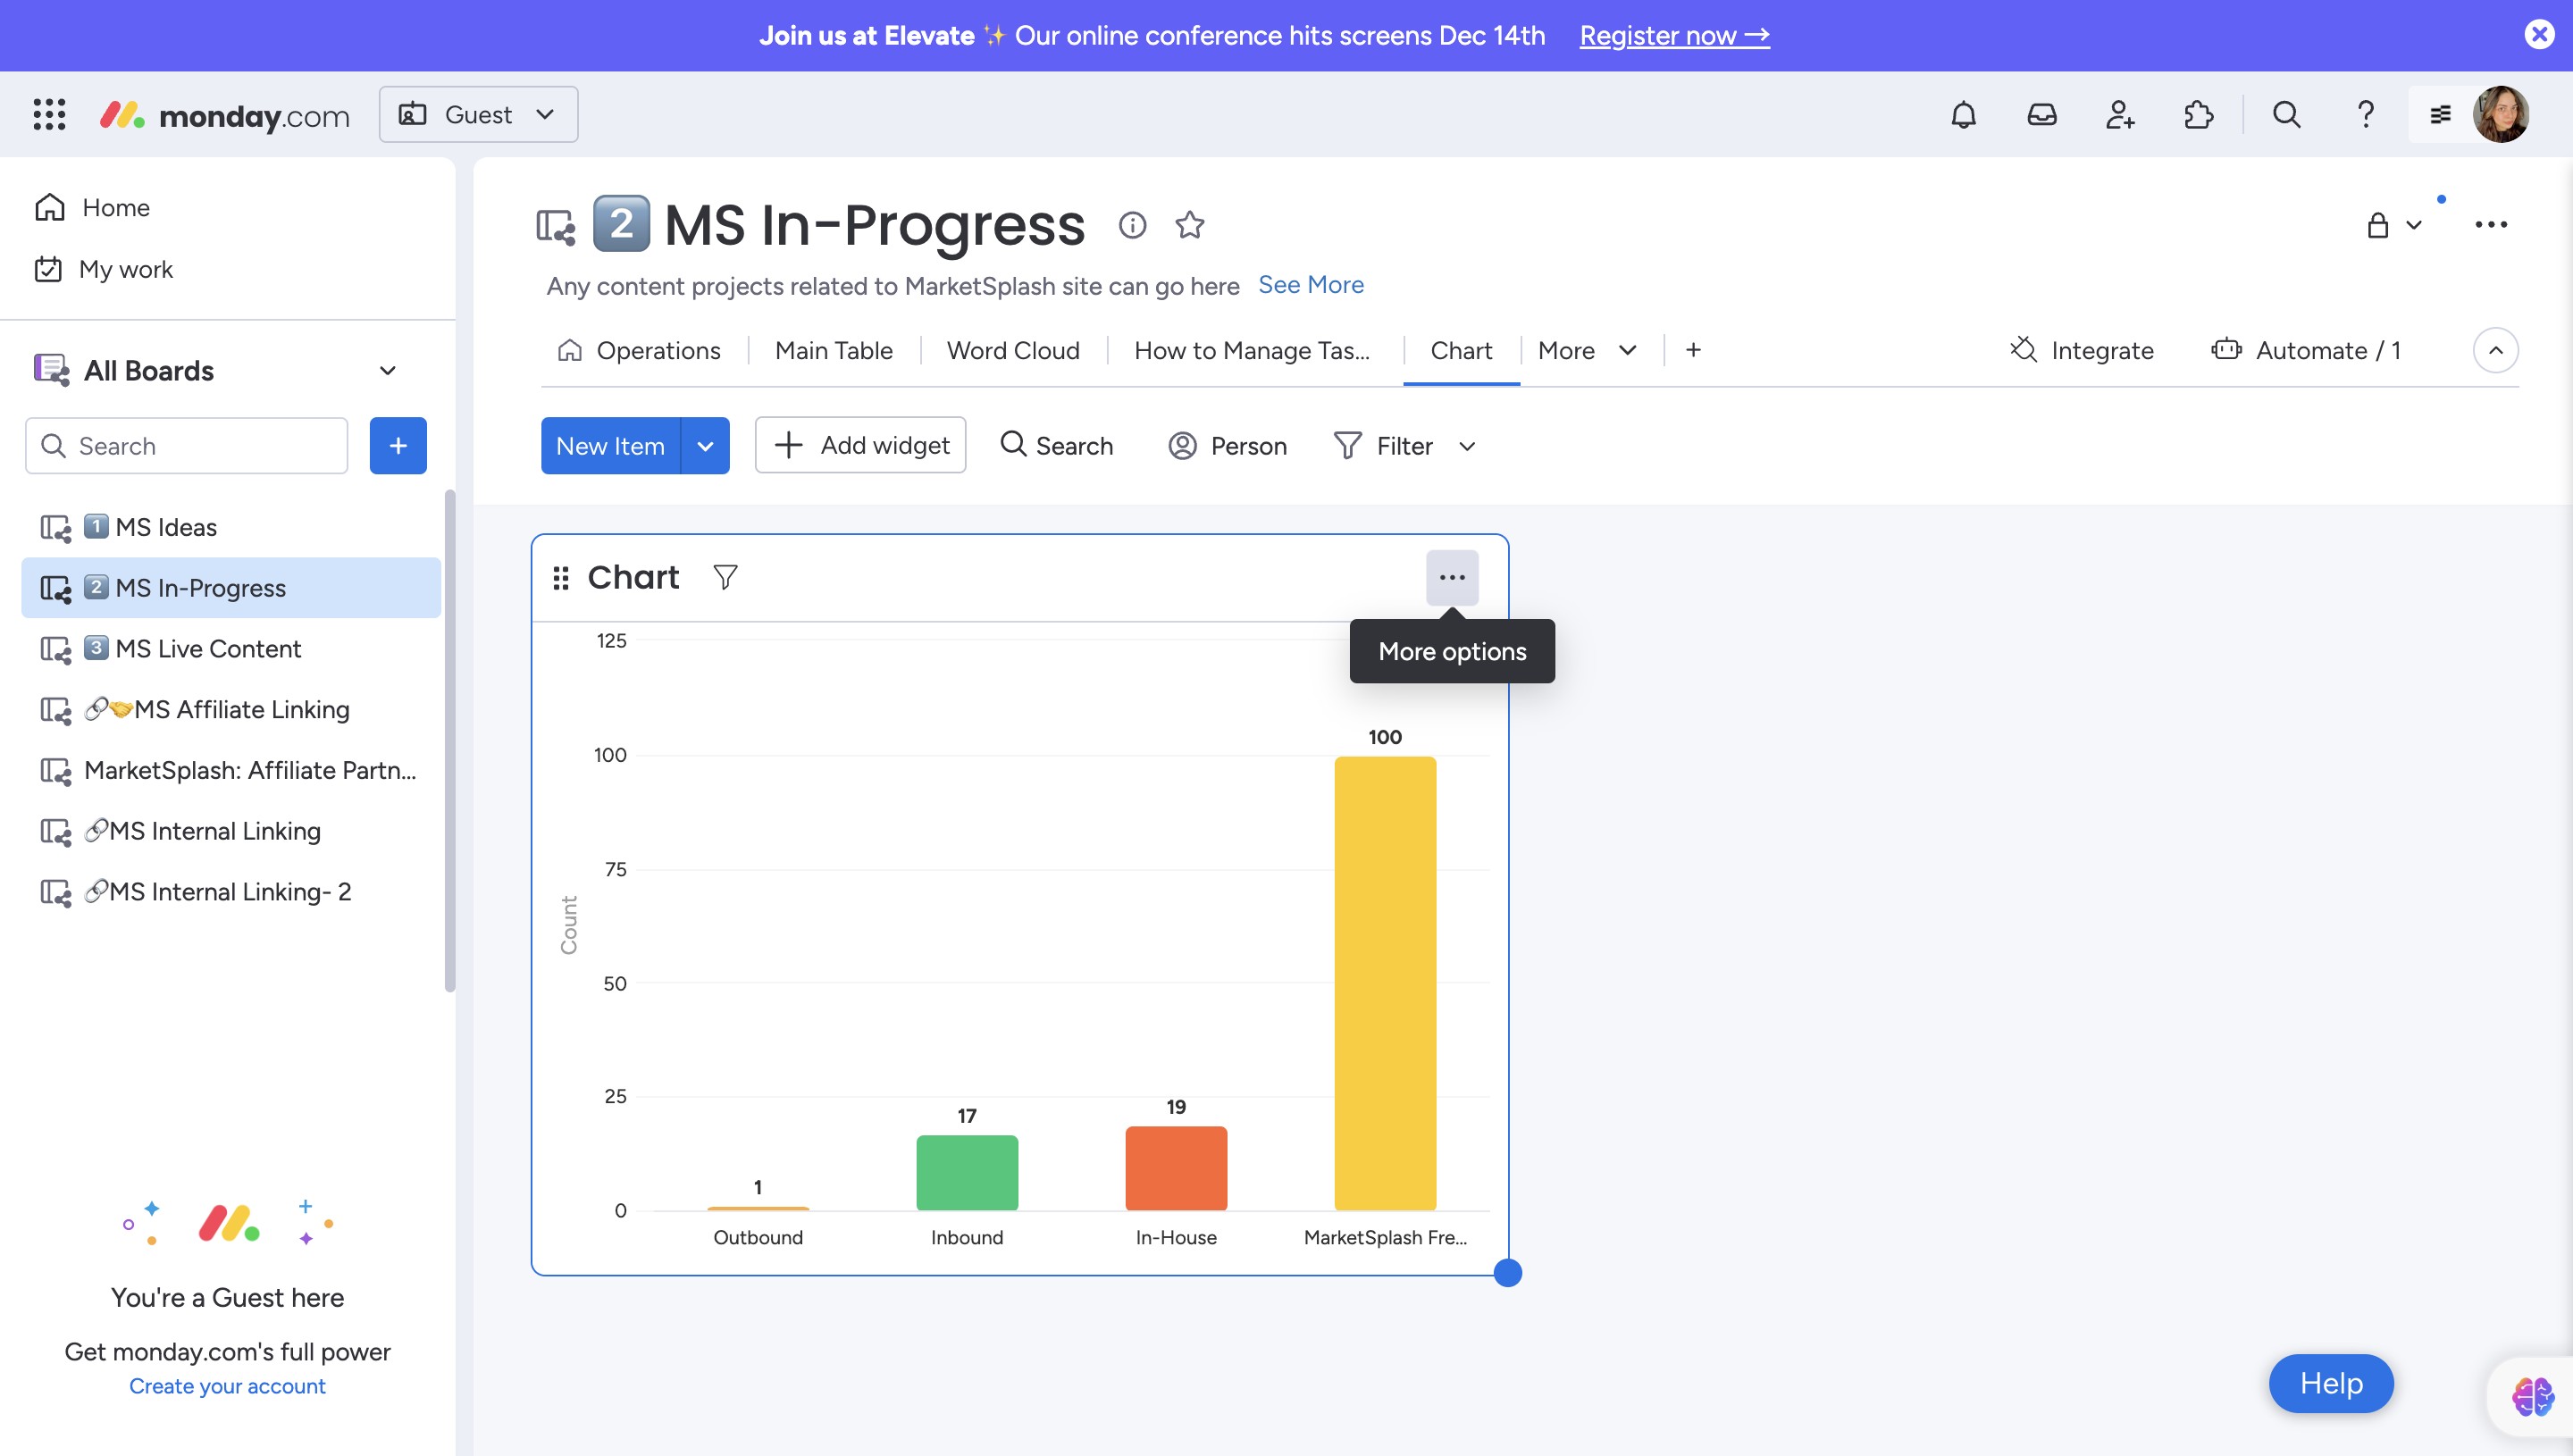Screen dimensions: 2573x1456
Task: Filter by Person
Action: click(x=1227, y=446)
